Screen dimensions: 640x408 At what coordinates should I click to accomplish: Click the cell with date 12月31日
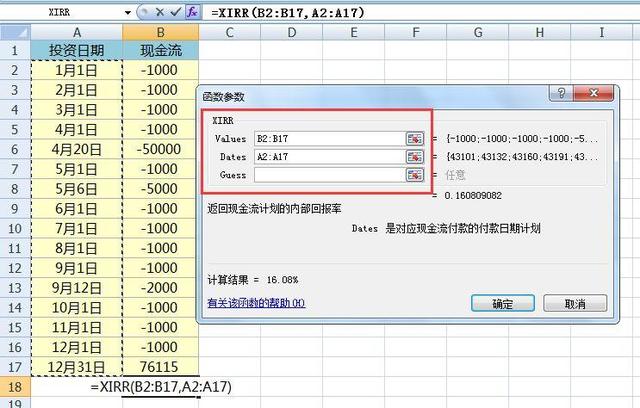[x=76, y=367]
